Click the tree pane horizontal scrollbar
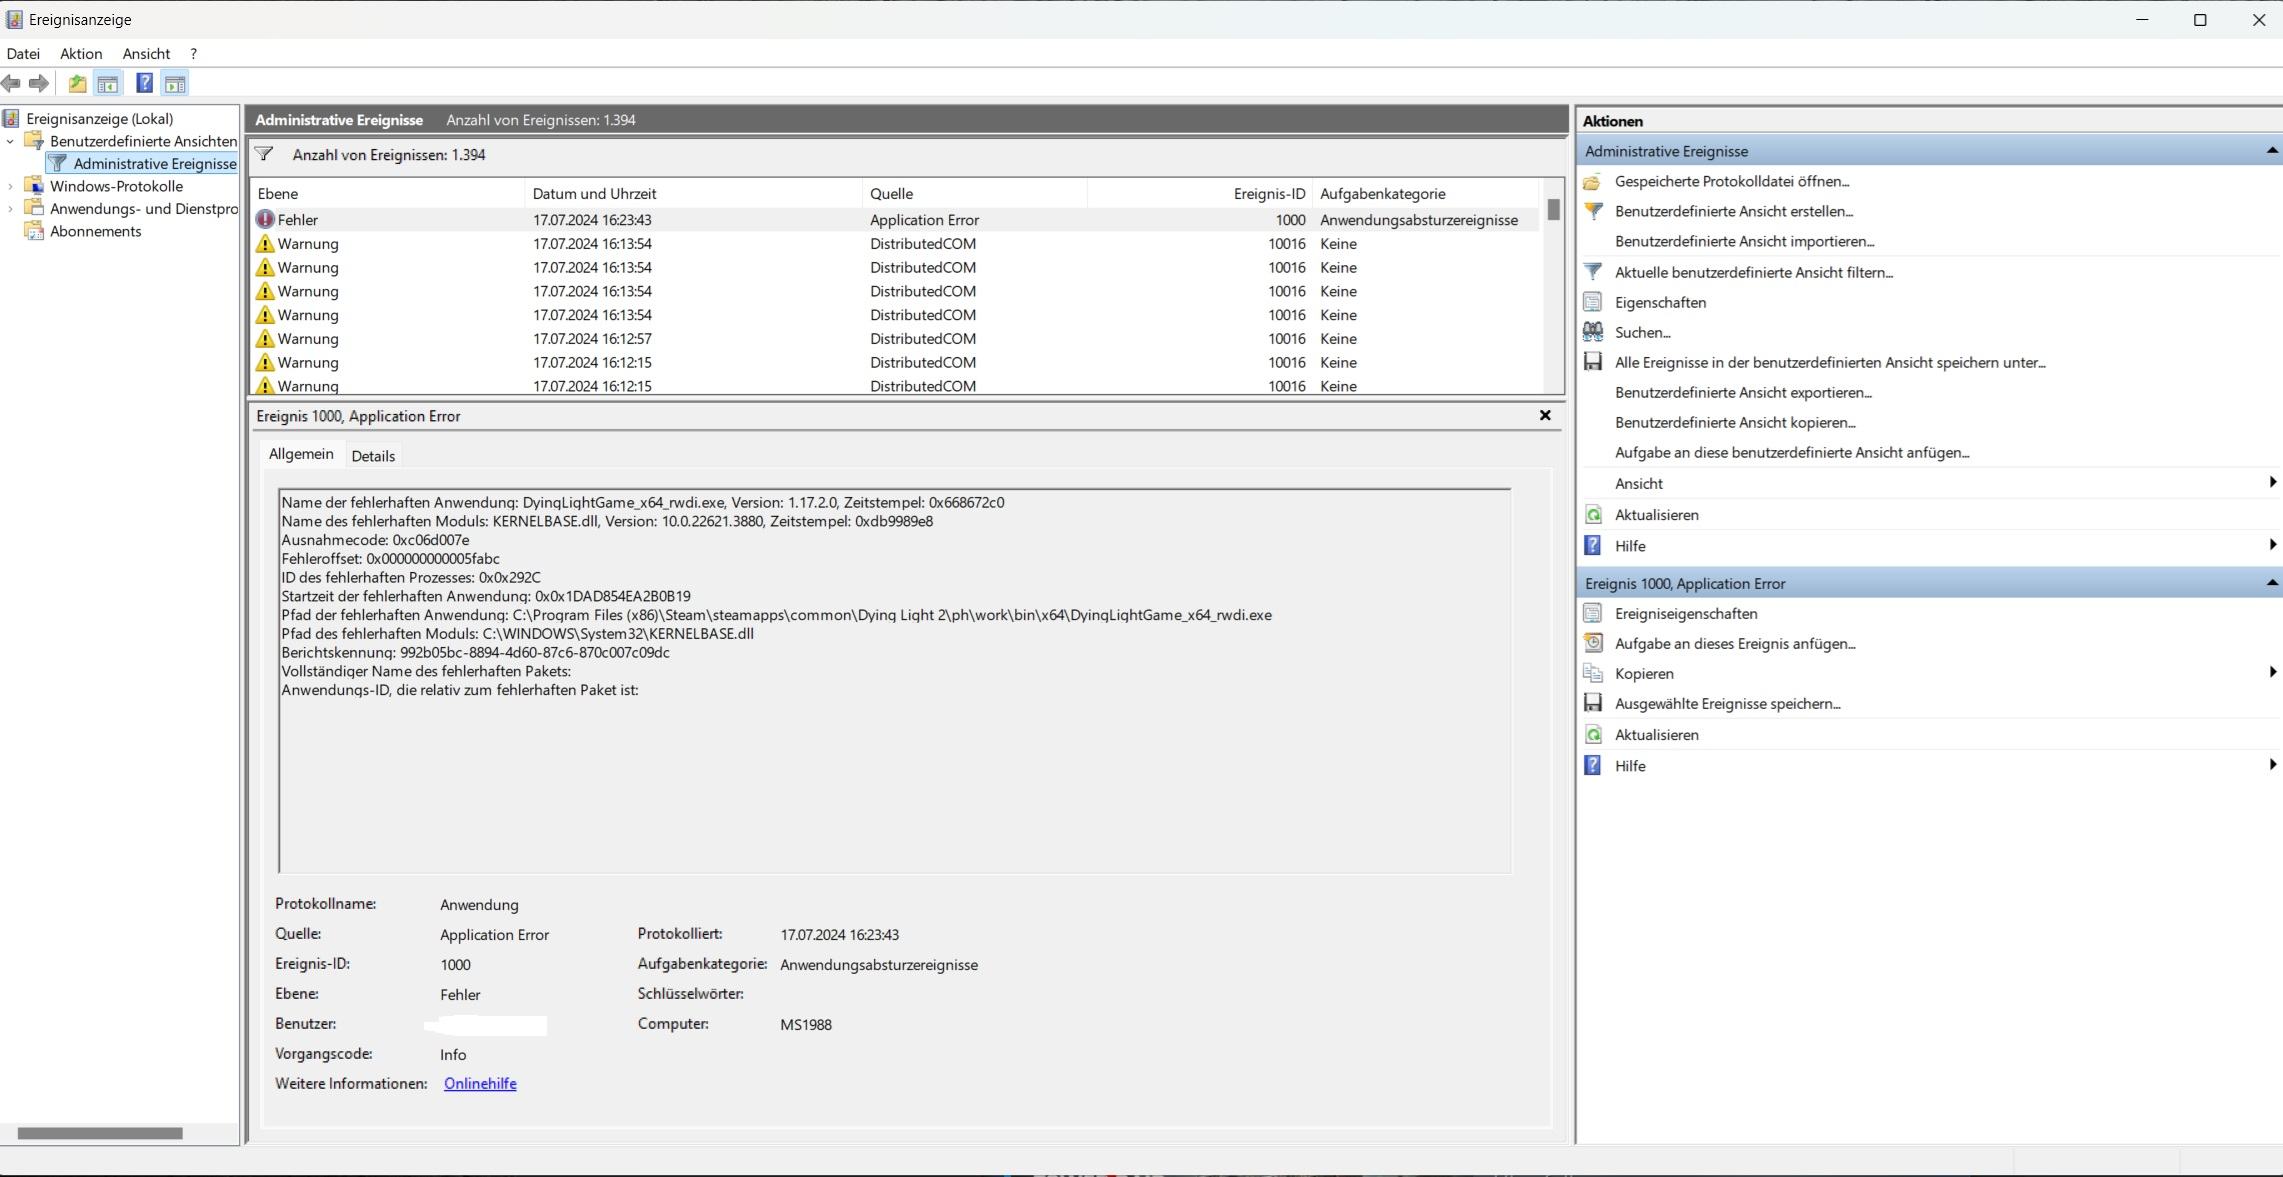Image resolution: width=2283 pixels, height=1177 pixels. (x=100, y=1133)
